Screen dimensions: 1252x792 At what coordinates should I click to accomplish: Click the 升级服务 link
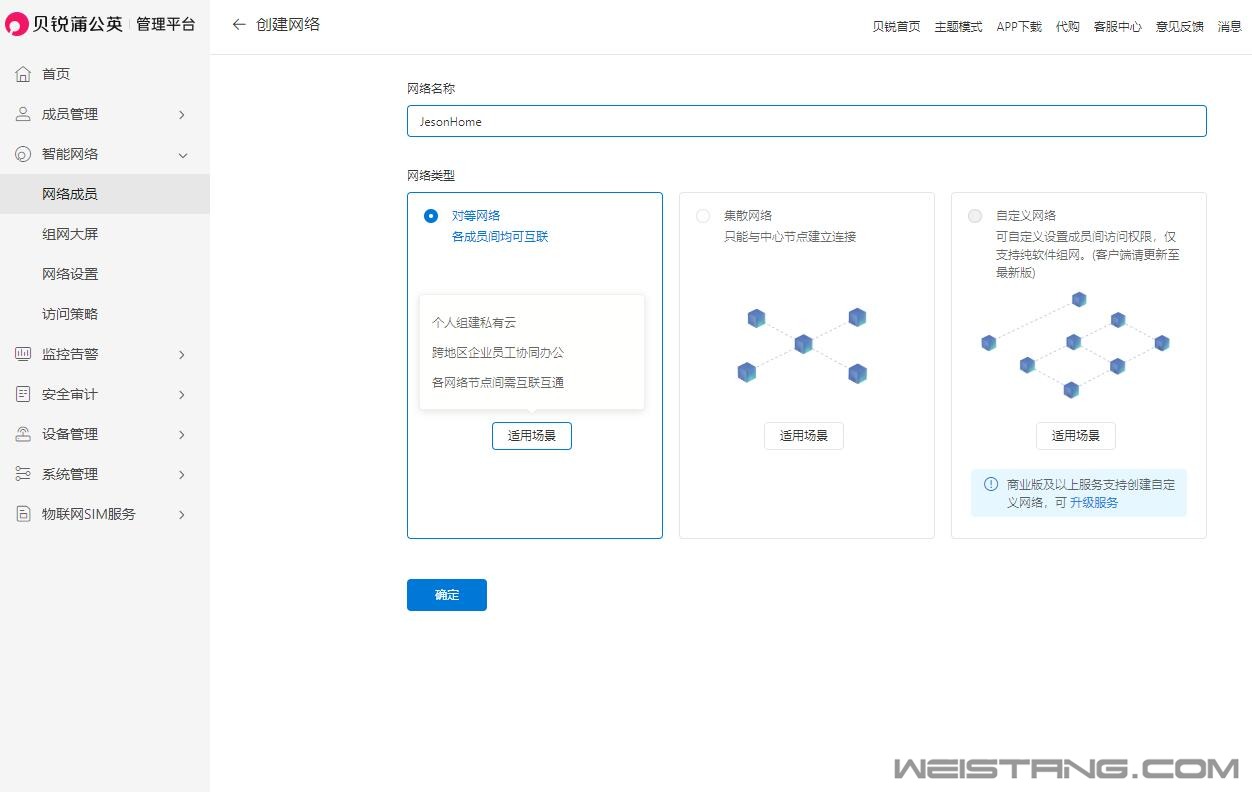(1094, 503)
